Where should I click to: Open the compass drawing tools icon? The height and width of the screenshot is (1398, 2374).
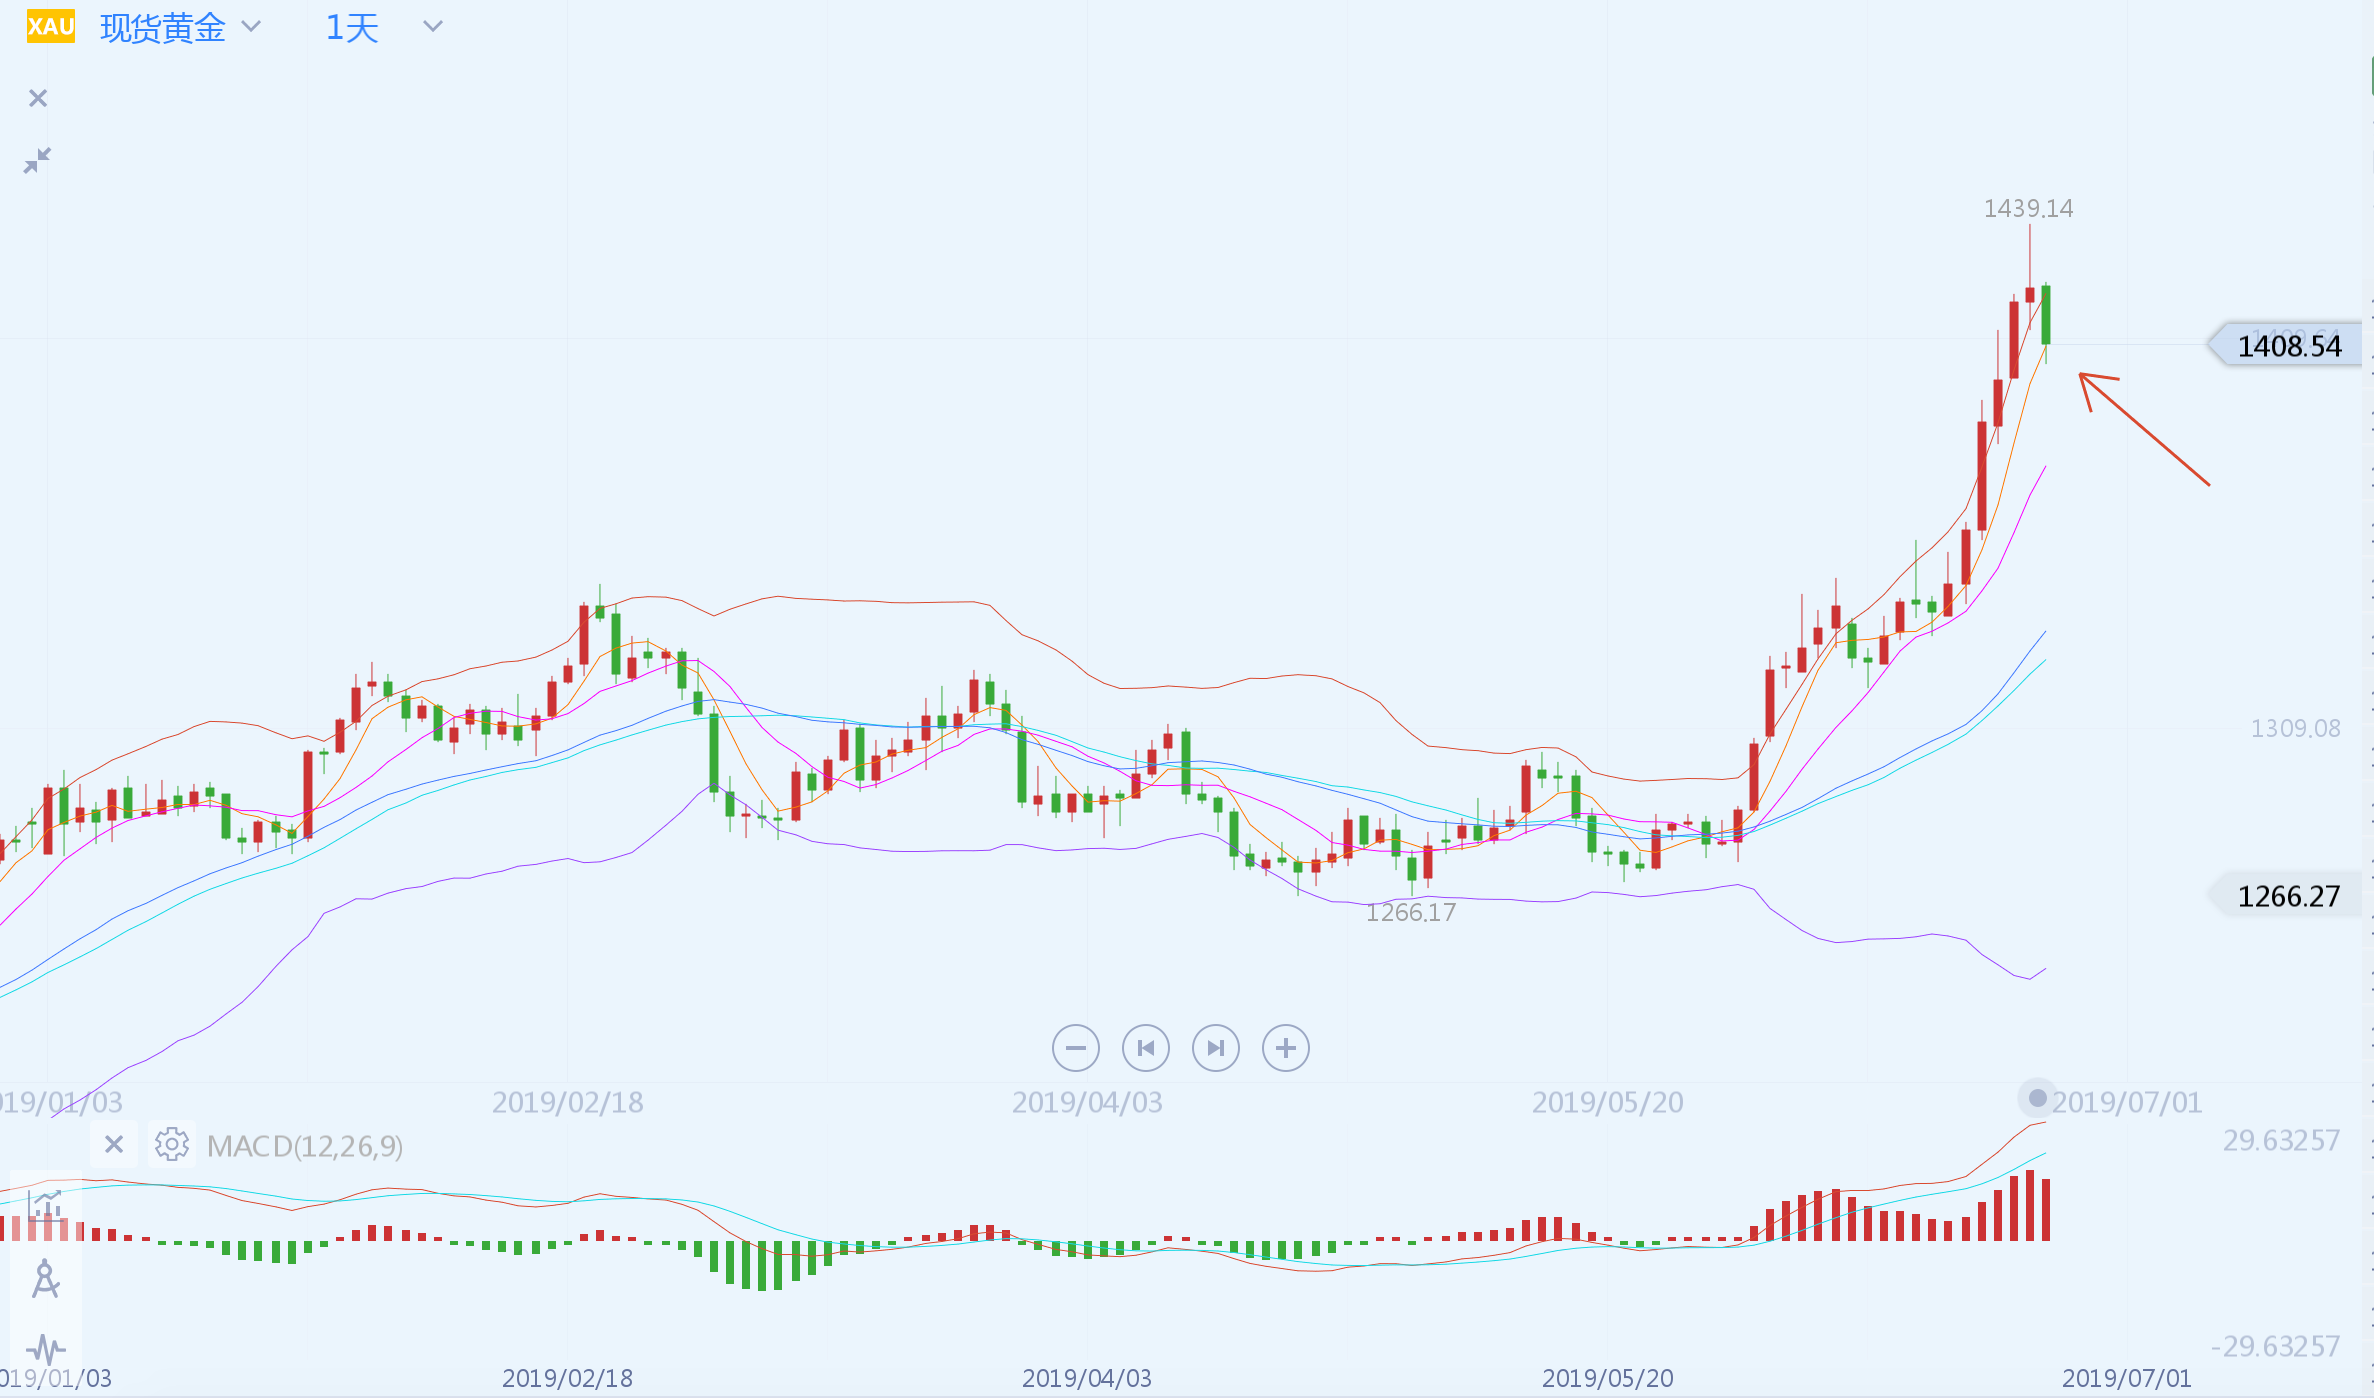(46, 1279)
